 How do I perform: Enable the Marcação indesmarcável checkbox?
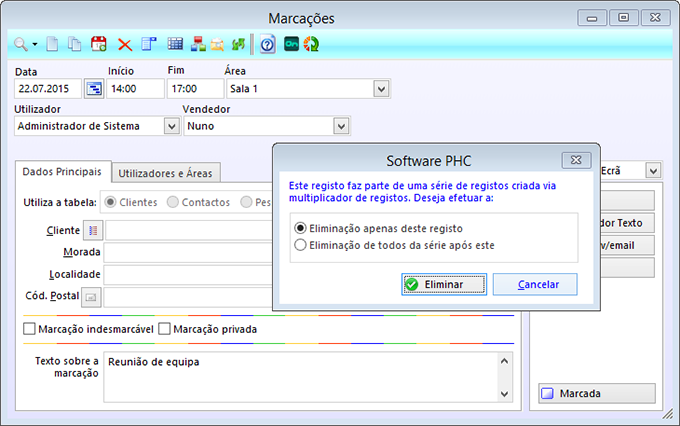click(29, 329)
